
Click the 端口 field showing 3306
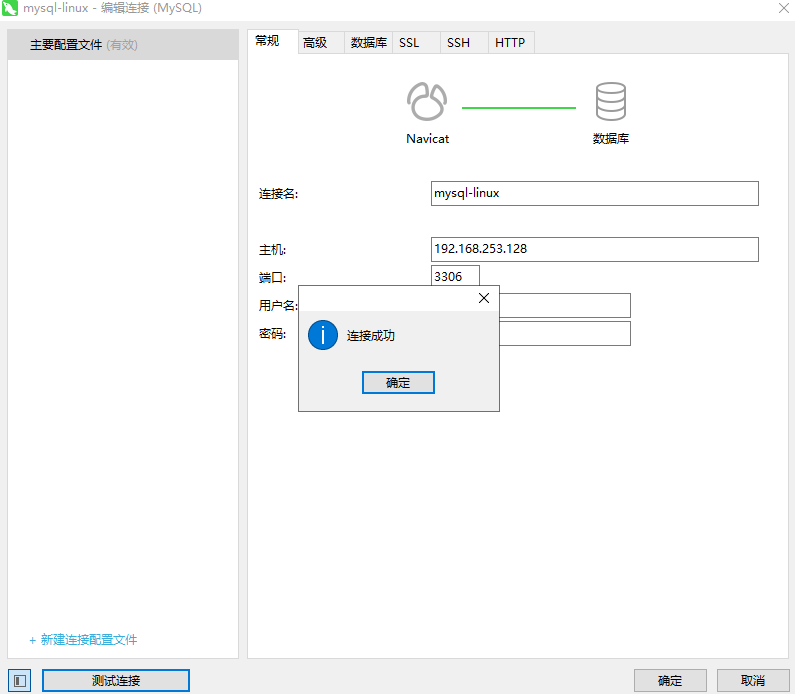[x=455, y=276]
